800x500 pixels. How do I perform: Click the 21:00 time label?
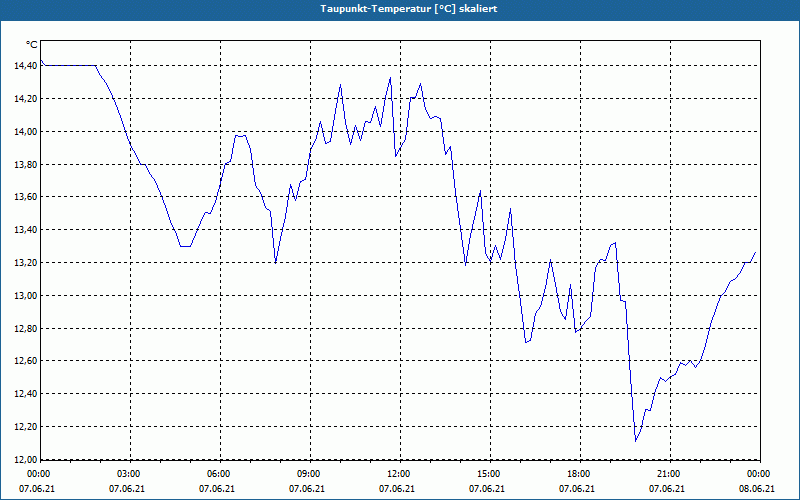click(669, 474)
